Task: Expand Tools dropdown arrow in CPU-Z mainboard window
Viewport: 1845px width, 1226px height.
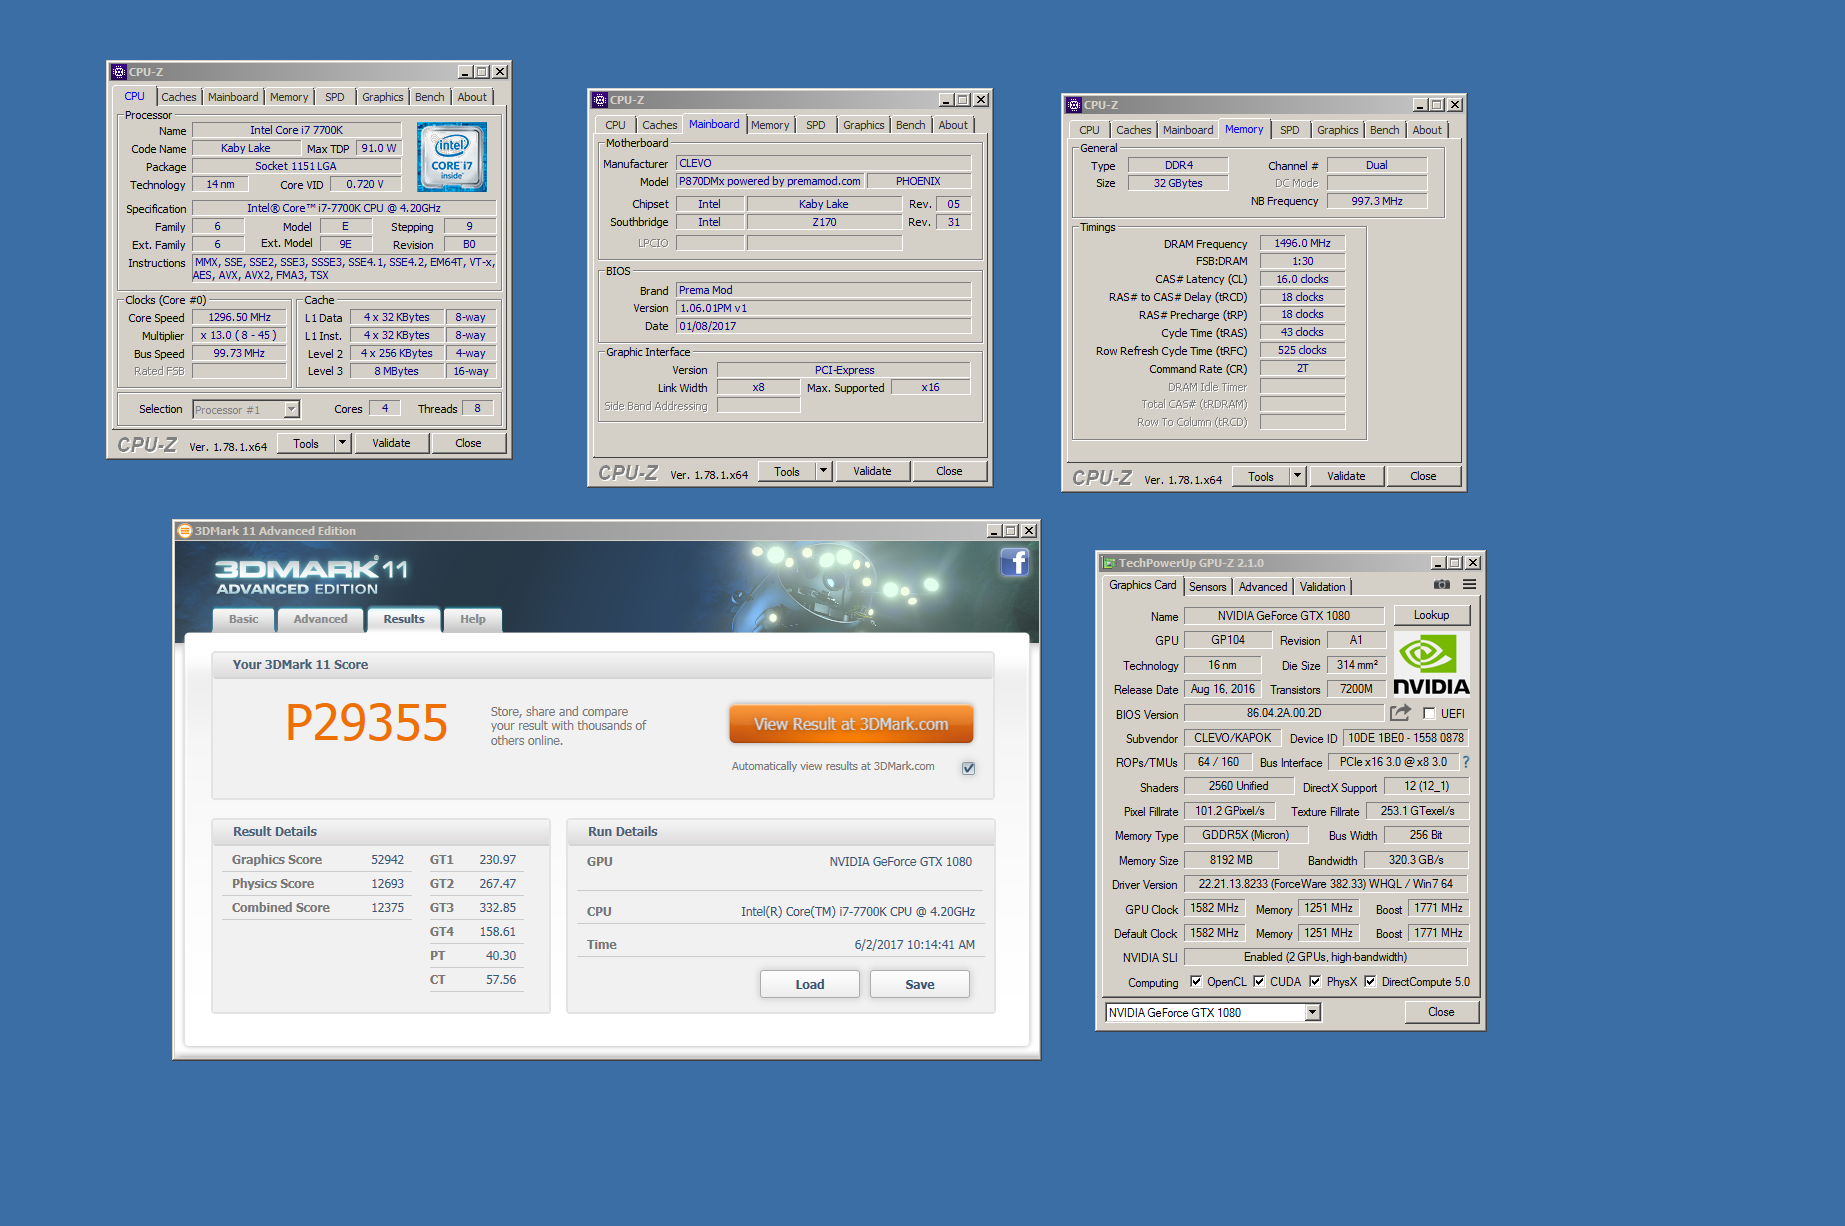Action: click(x=823, y=471)
